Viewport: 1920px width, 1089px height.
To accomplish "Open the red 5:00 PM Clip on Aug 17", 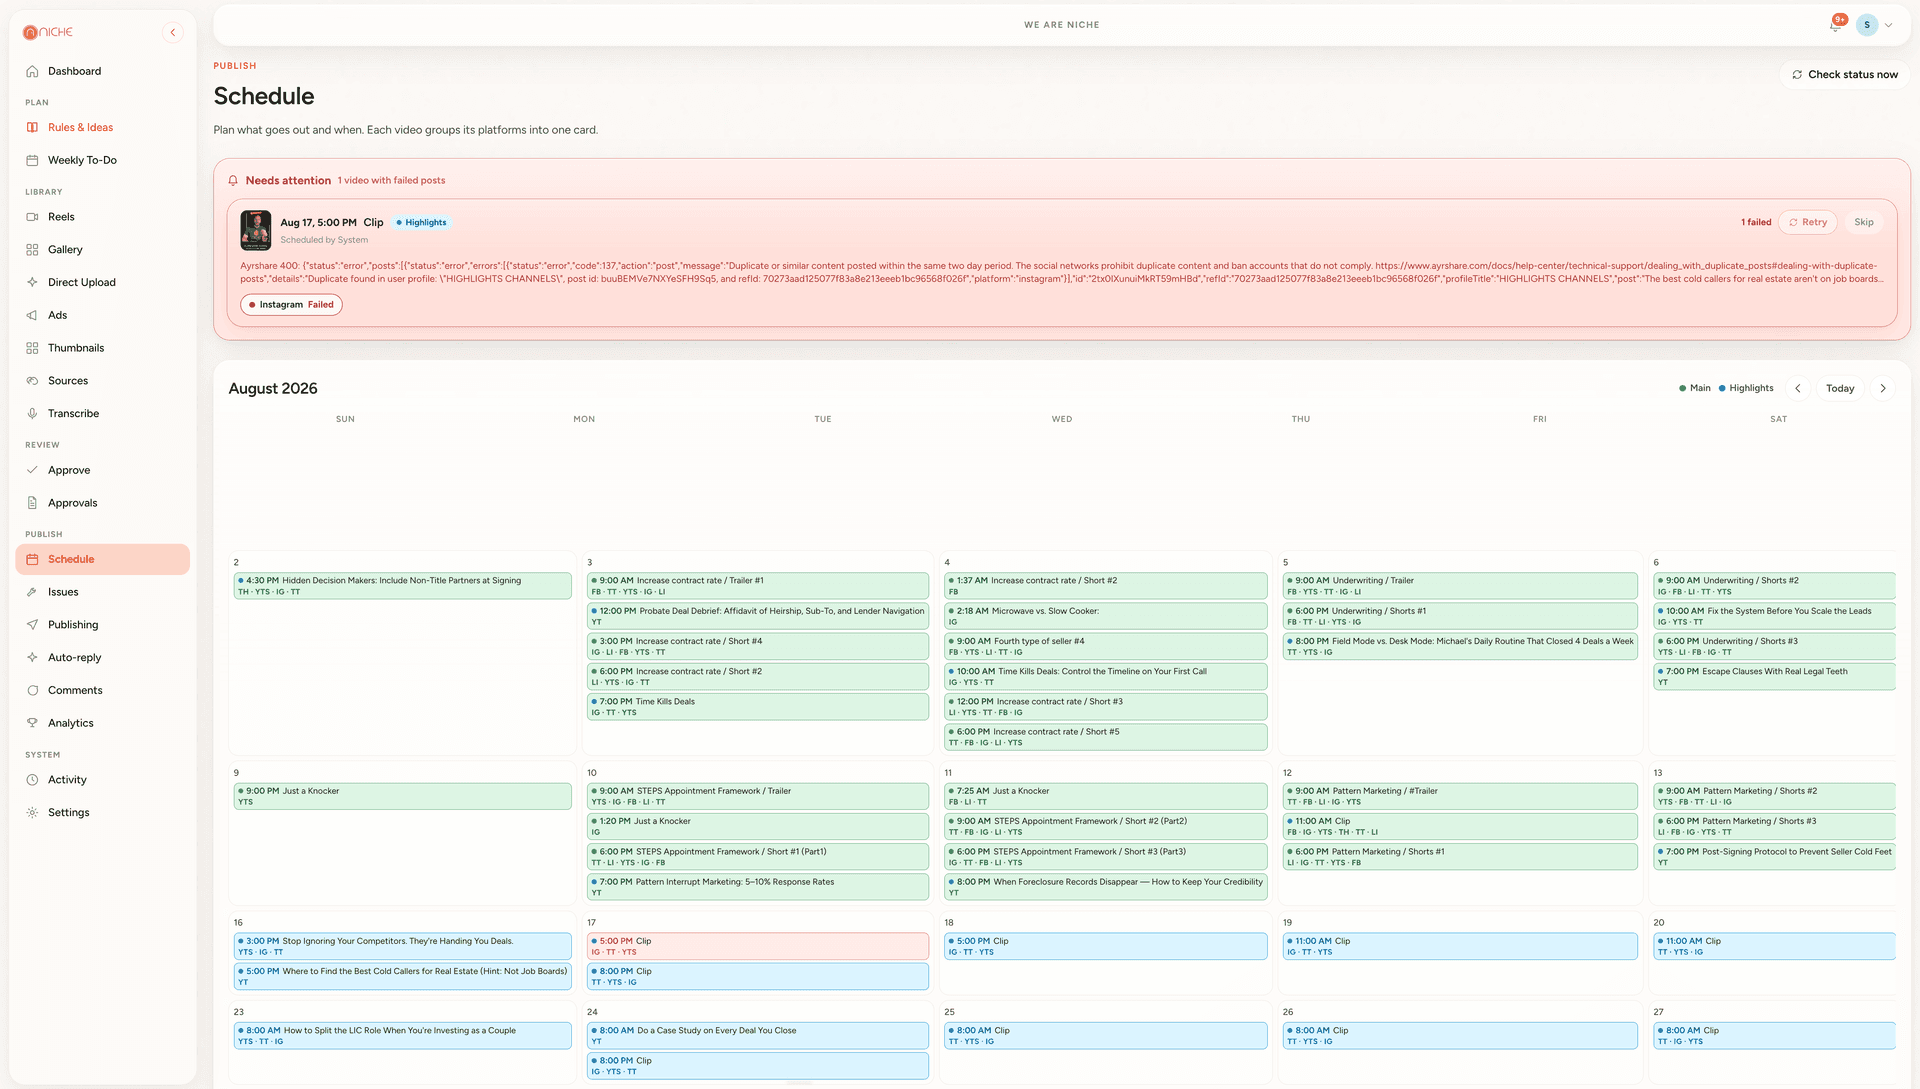I will point(758,946).
